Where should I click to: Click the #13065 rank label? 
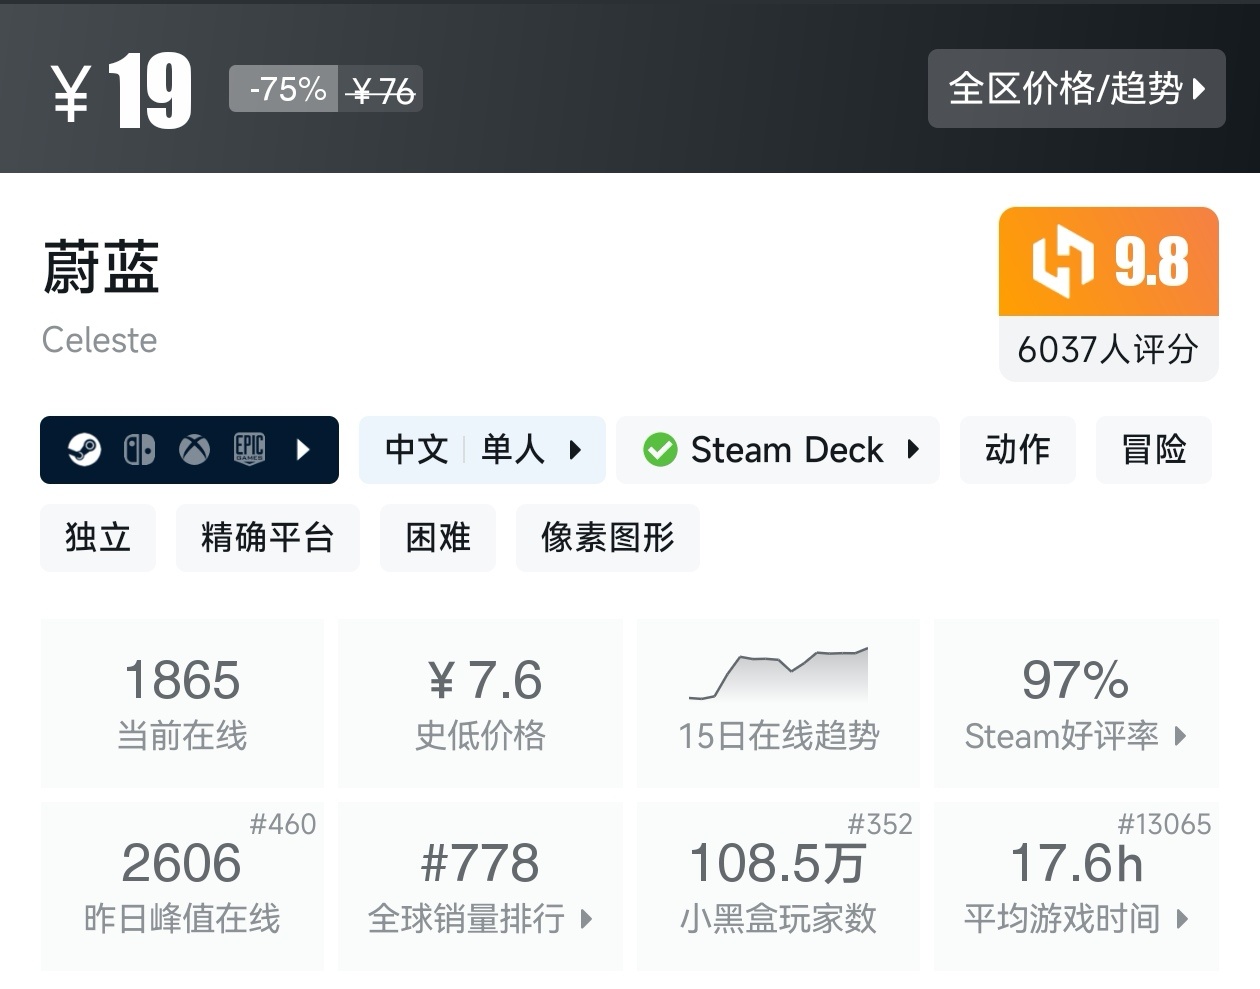(1164, 824)
